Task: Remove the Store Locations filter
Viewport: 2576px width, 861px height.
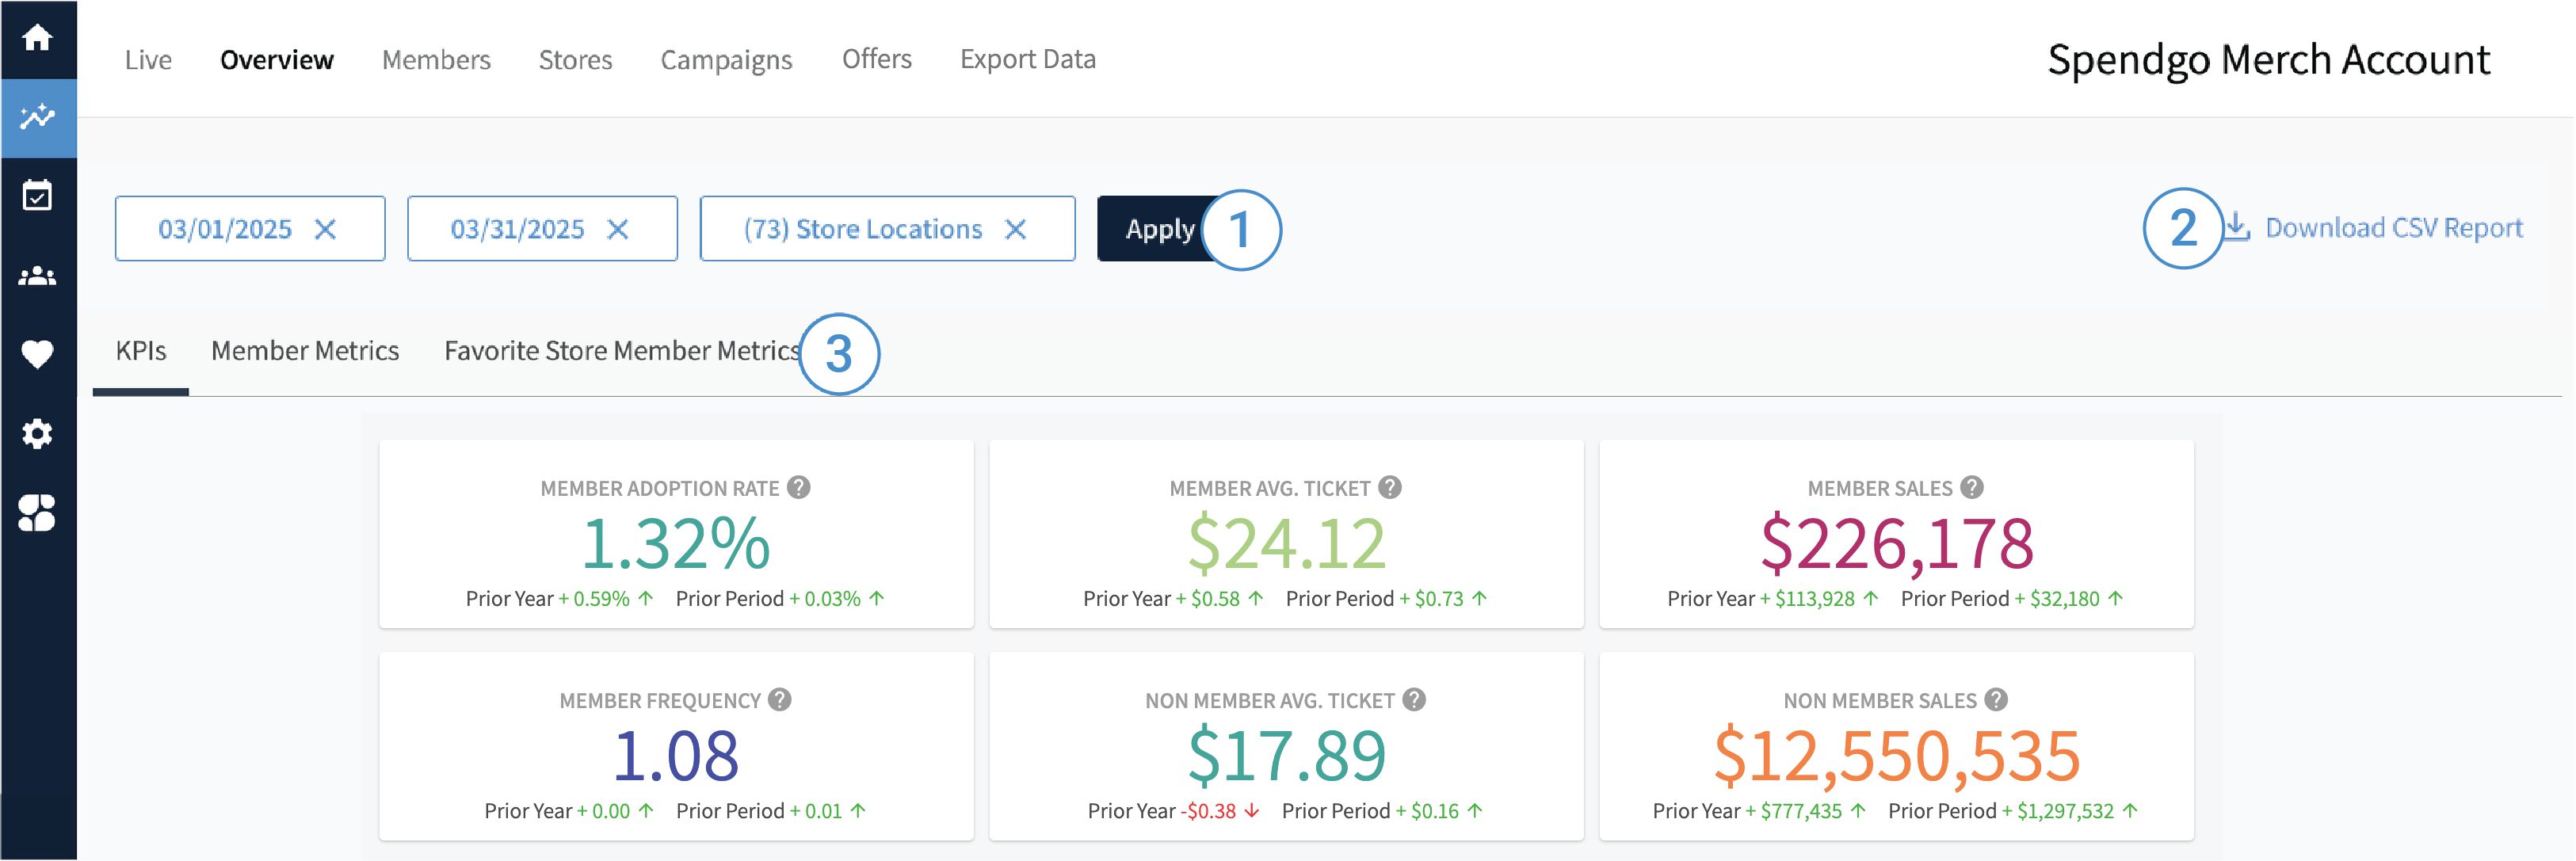Action: (x=1015, y=230)
